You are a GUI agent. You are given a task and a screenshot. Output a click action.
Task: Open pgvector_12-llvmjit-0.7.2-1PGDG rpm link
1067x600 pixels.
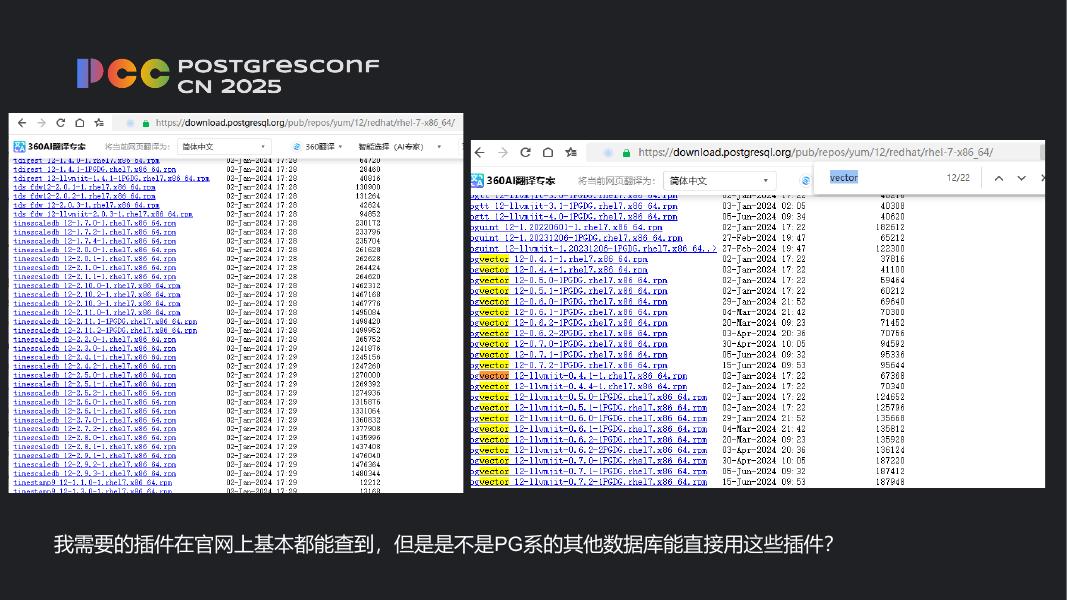pyautogui.click(x=589, y=482)
